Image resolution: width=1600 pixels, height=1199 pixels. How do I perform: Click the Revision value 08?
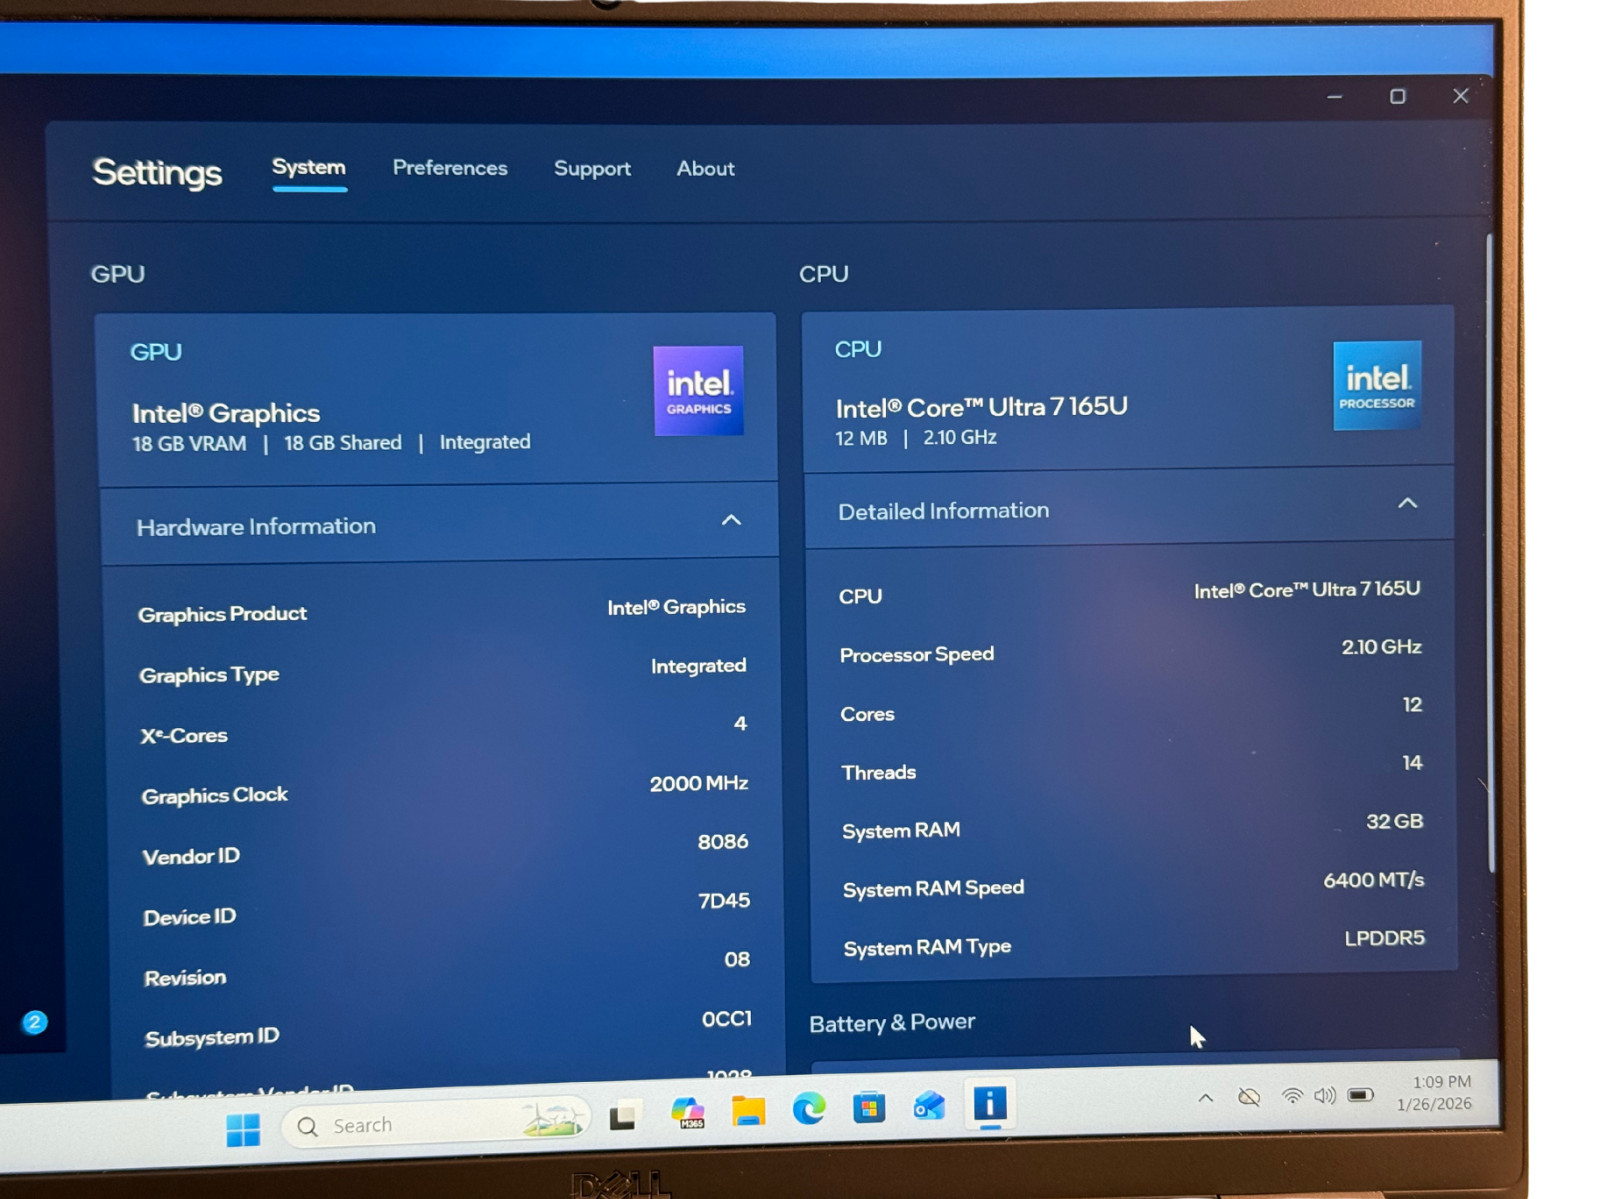coord(737,959)
